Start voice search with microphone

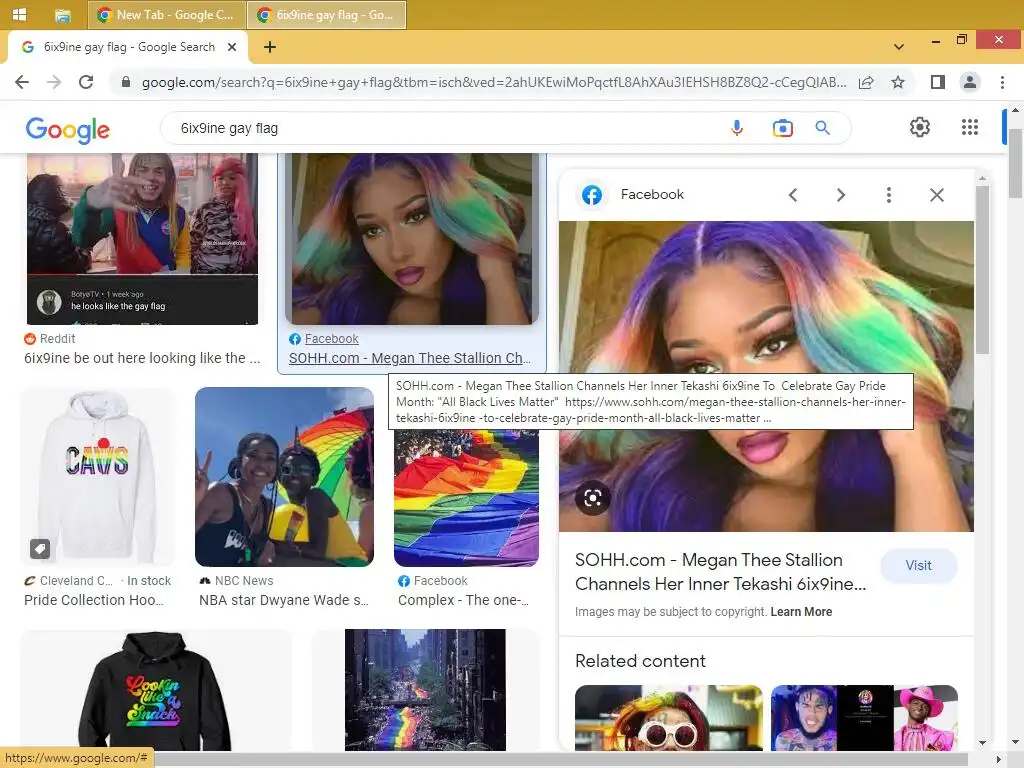(x=737, y=128)
